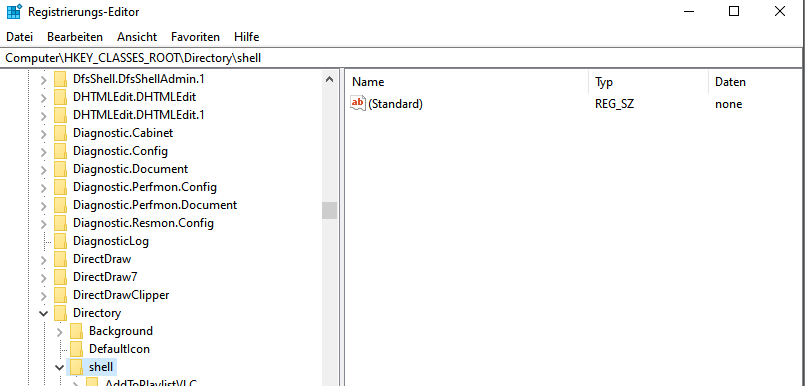Close the Registrierungs-Editor window
The width and height of the screenshot is (805, 386).
click(779, 11)
